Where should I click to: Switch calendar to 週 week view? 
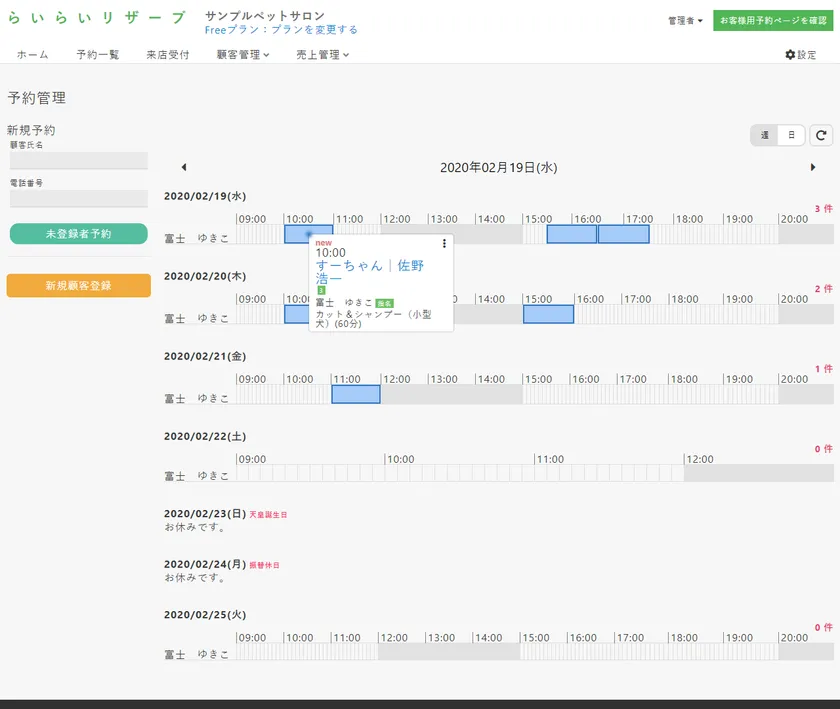pos(765,135)
